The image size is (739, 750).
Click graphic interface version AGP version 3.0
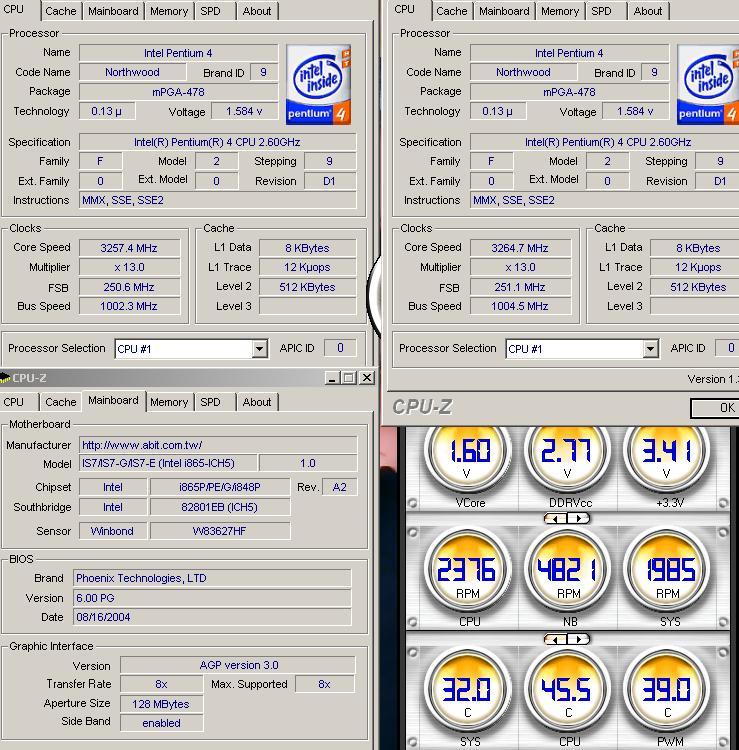tap(238, 665)
